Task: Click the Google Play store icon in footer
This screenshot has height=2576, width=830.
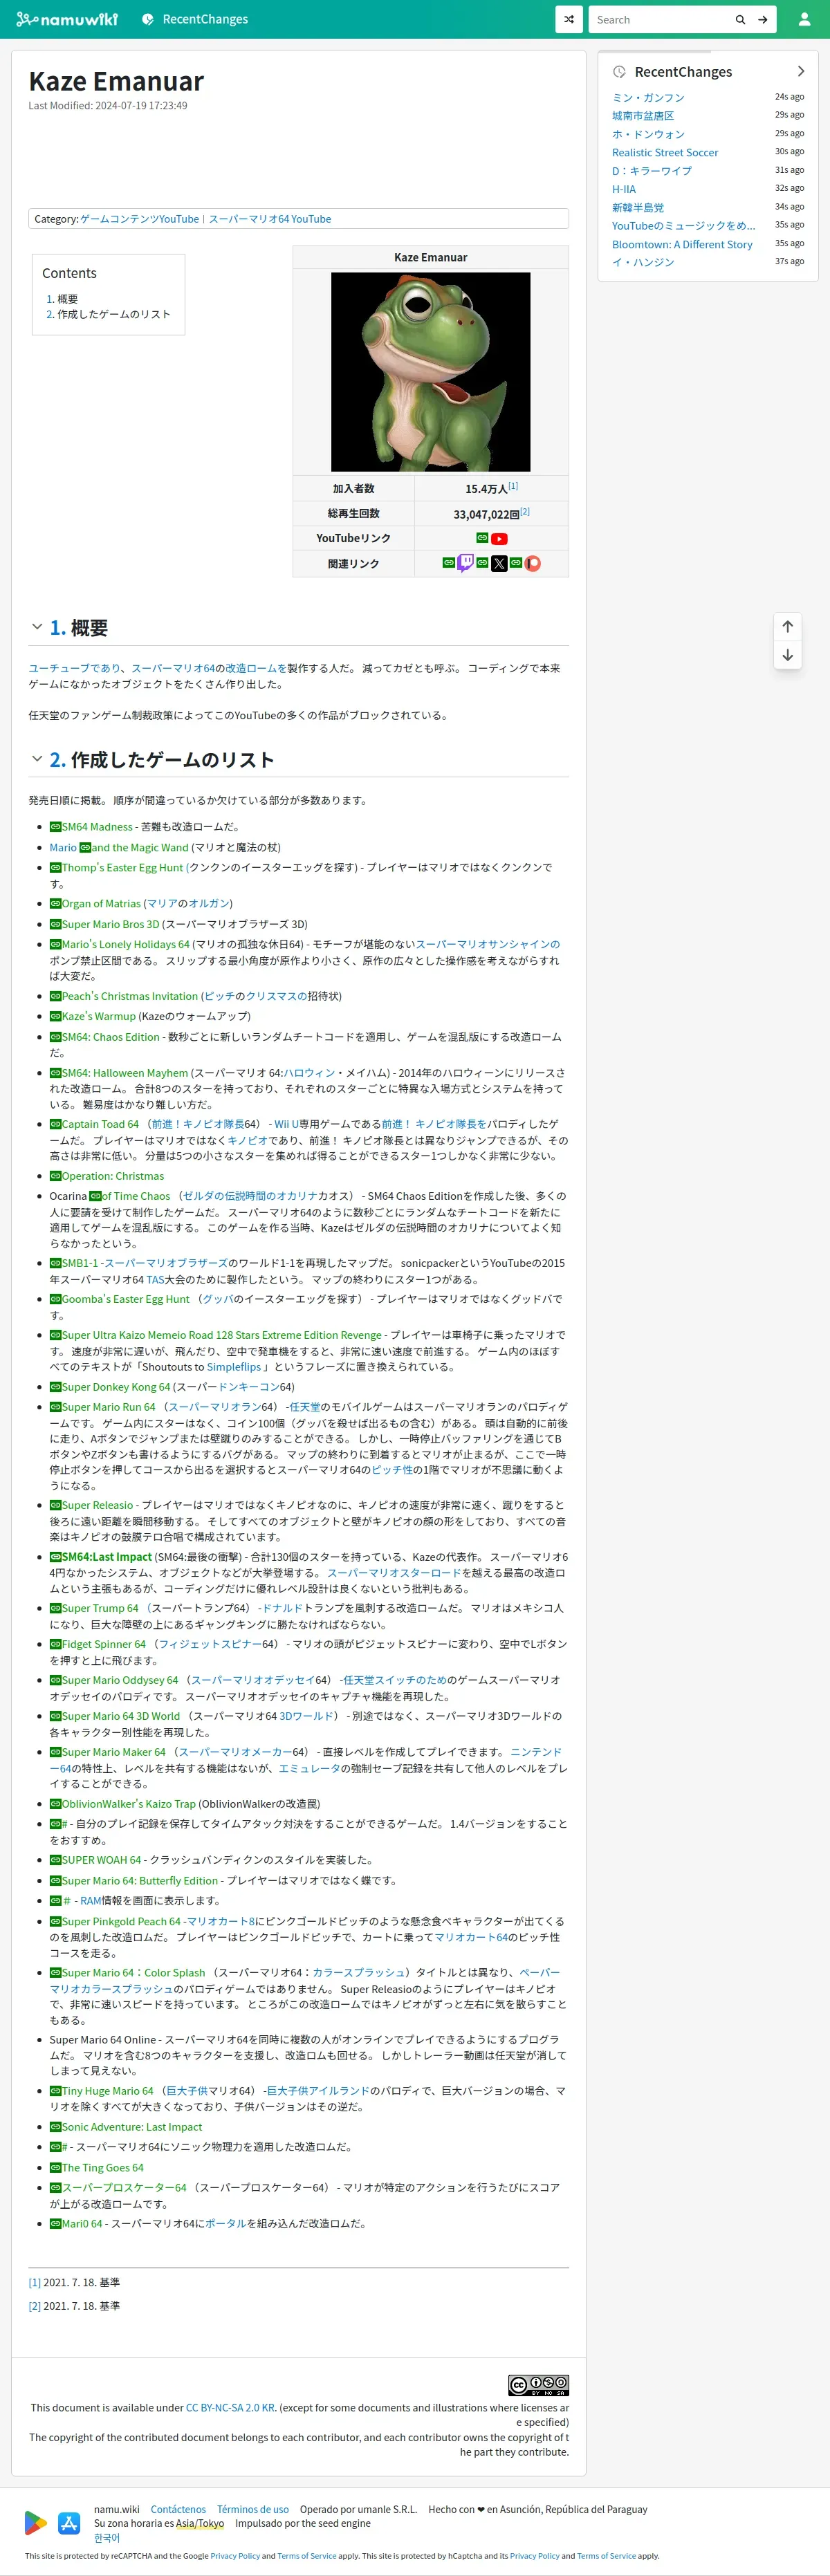Action: coord(36,2523)
